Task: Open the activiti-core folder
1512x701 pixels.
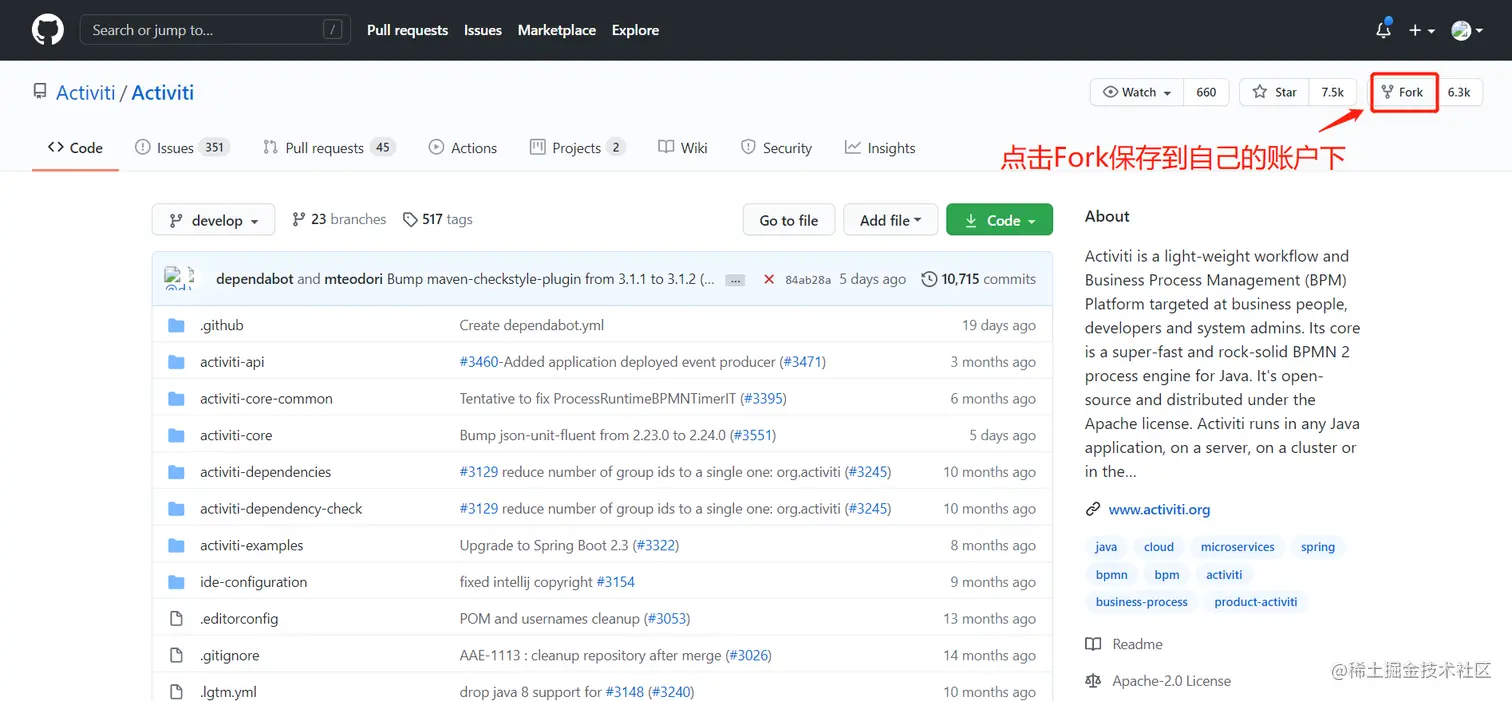Action: pos(236,435)
